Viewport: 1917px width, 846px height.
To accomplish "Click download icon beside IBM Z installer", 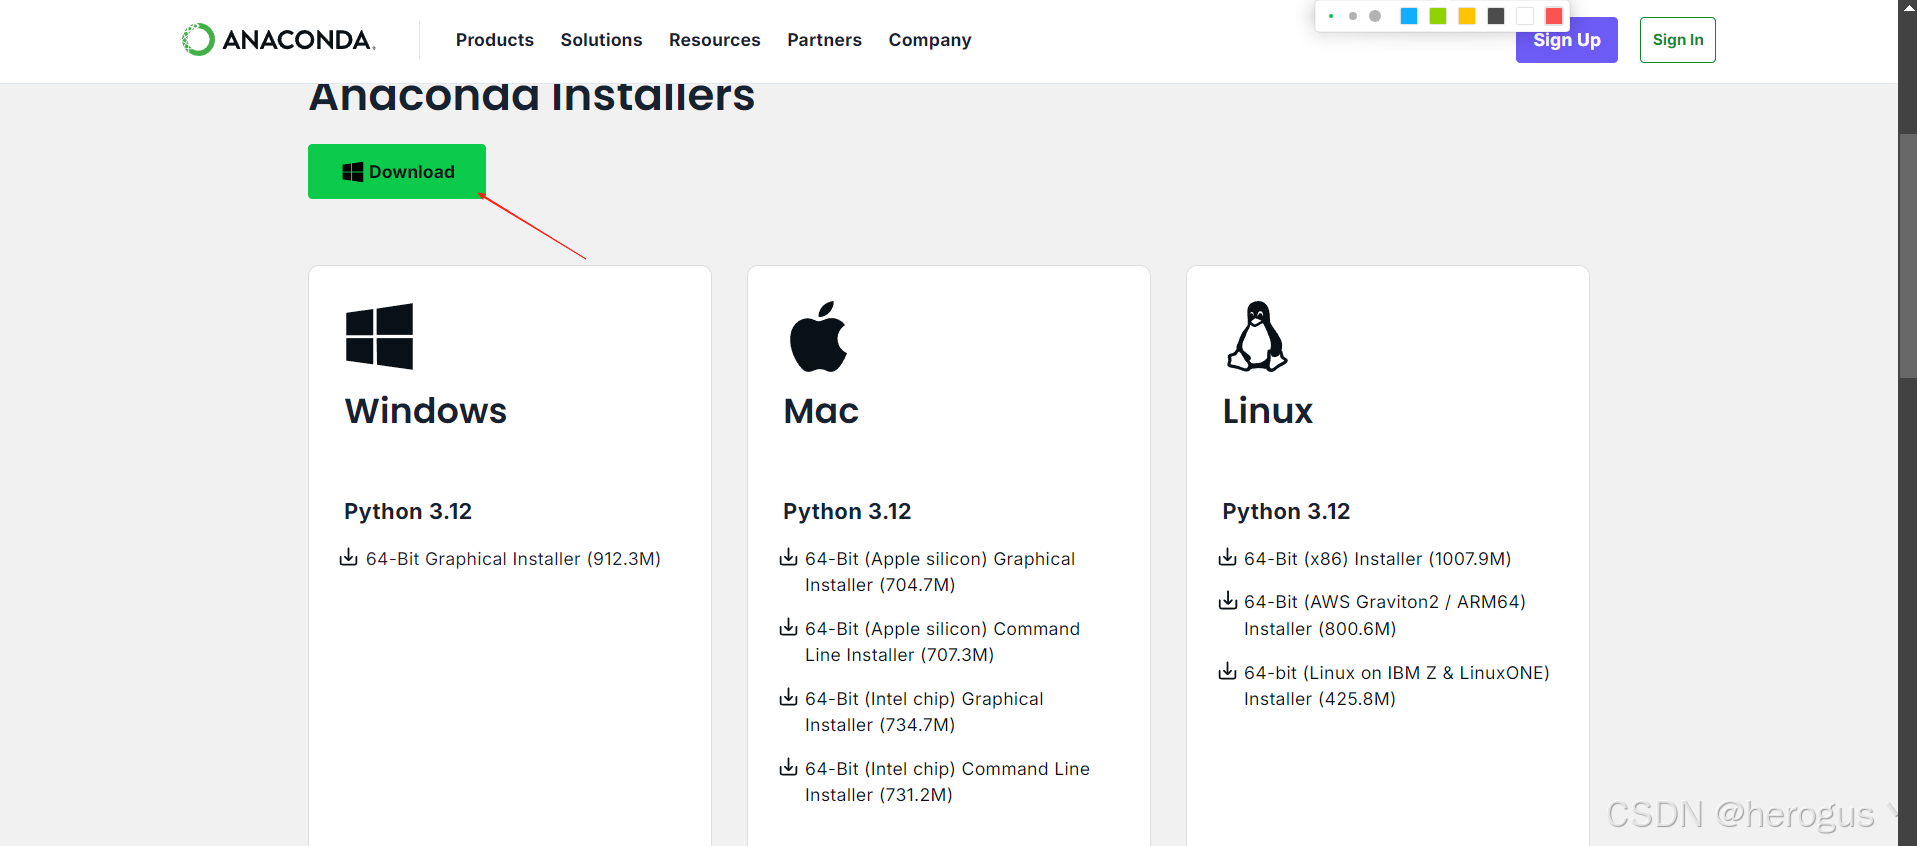I will click(1227, 671).
